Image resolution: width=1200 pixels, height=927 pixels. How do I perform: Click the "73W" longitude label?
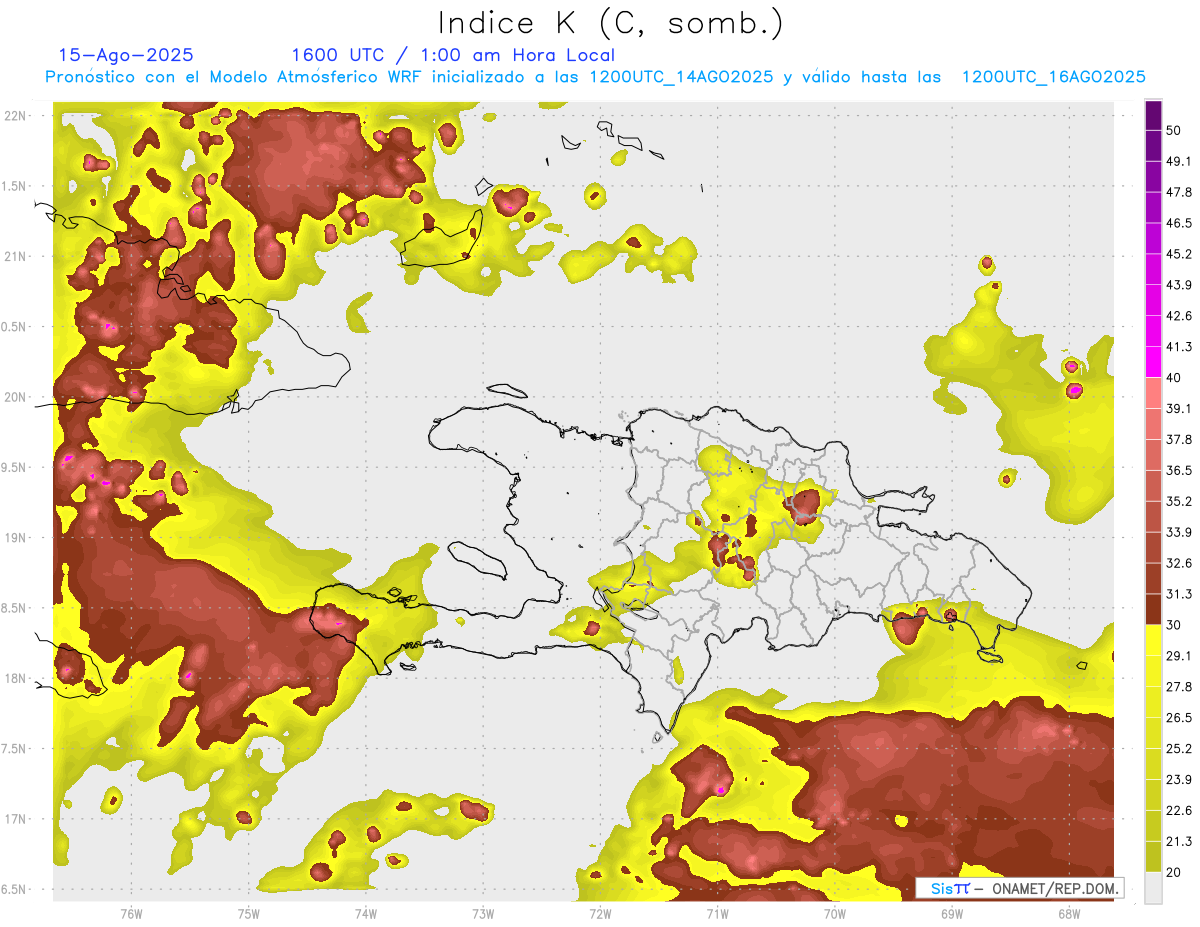pos(482,913)
